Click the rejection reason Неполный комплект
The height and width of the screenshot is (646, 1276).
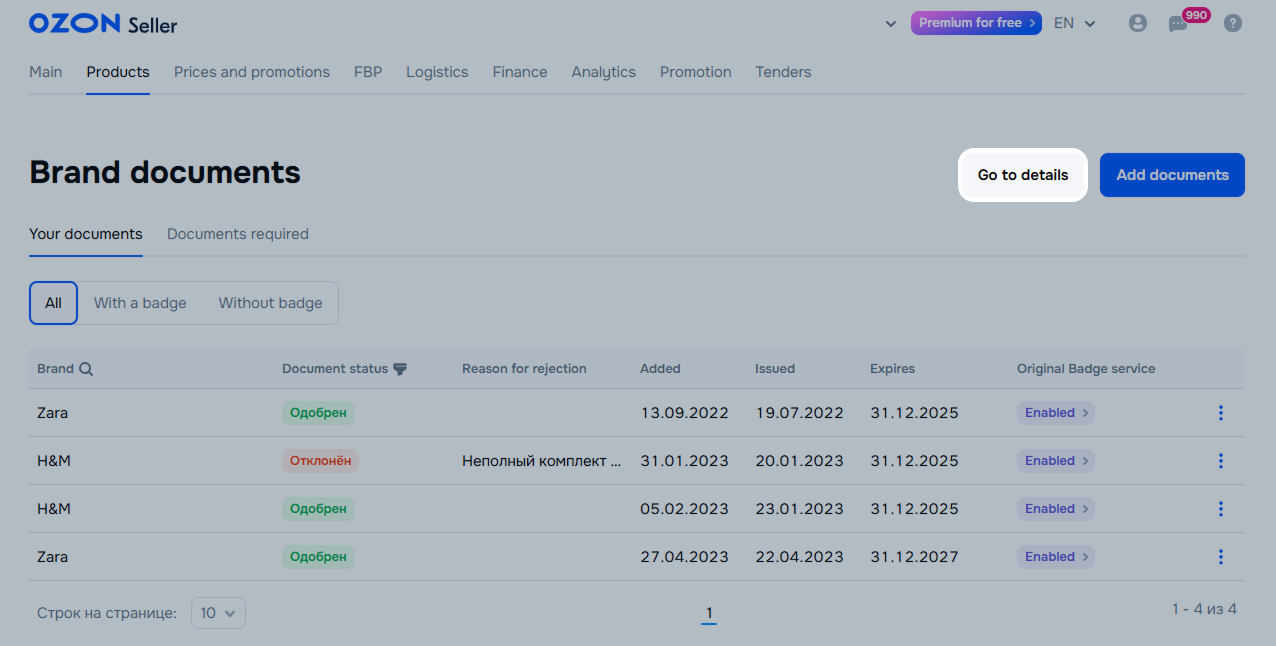pyautogui.click(x=542, y=461)
